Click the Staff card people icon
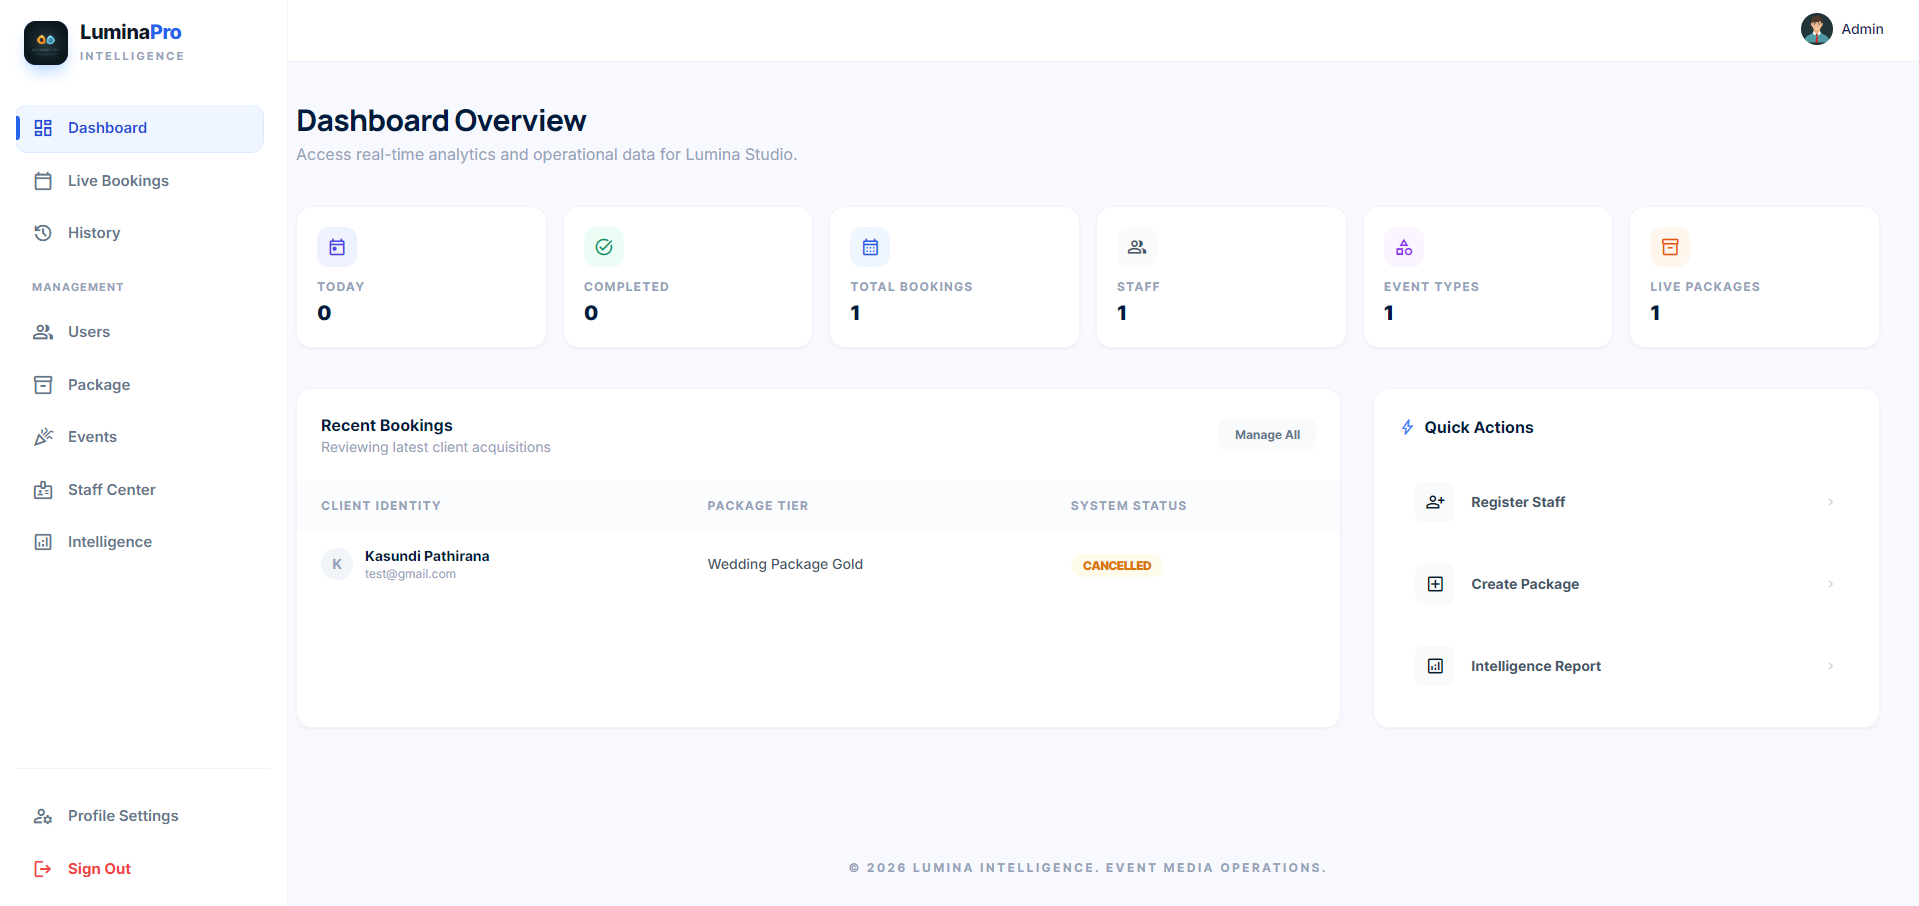Screen dimensions: 1919x906 pos(1137,247)
